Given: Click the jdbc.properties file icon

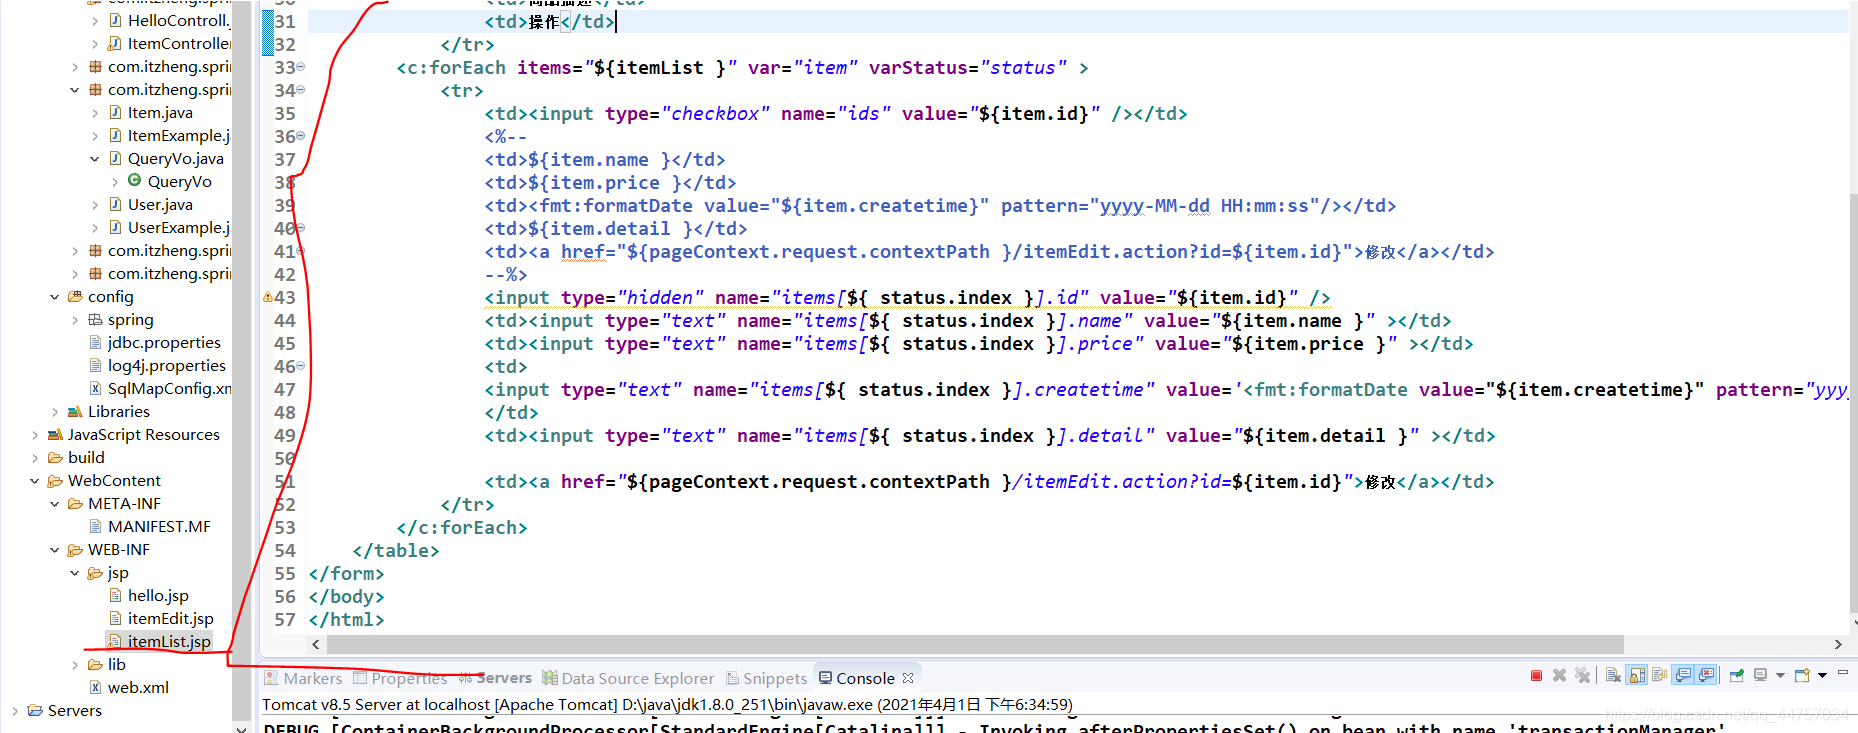Looking at the screenshot, I should click(96, 342).
